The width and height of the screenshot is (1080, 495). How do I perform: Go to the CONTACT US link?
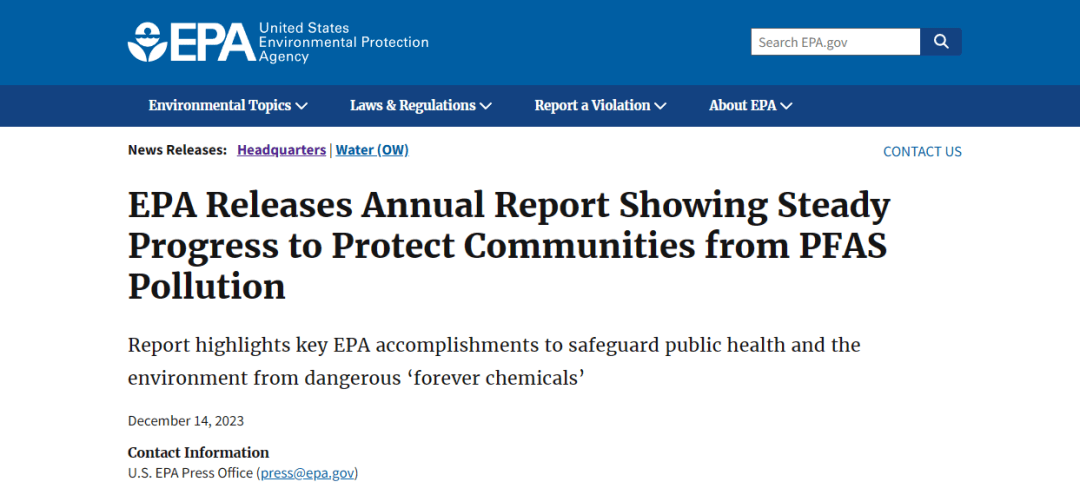point(922,152)
